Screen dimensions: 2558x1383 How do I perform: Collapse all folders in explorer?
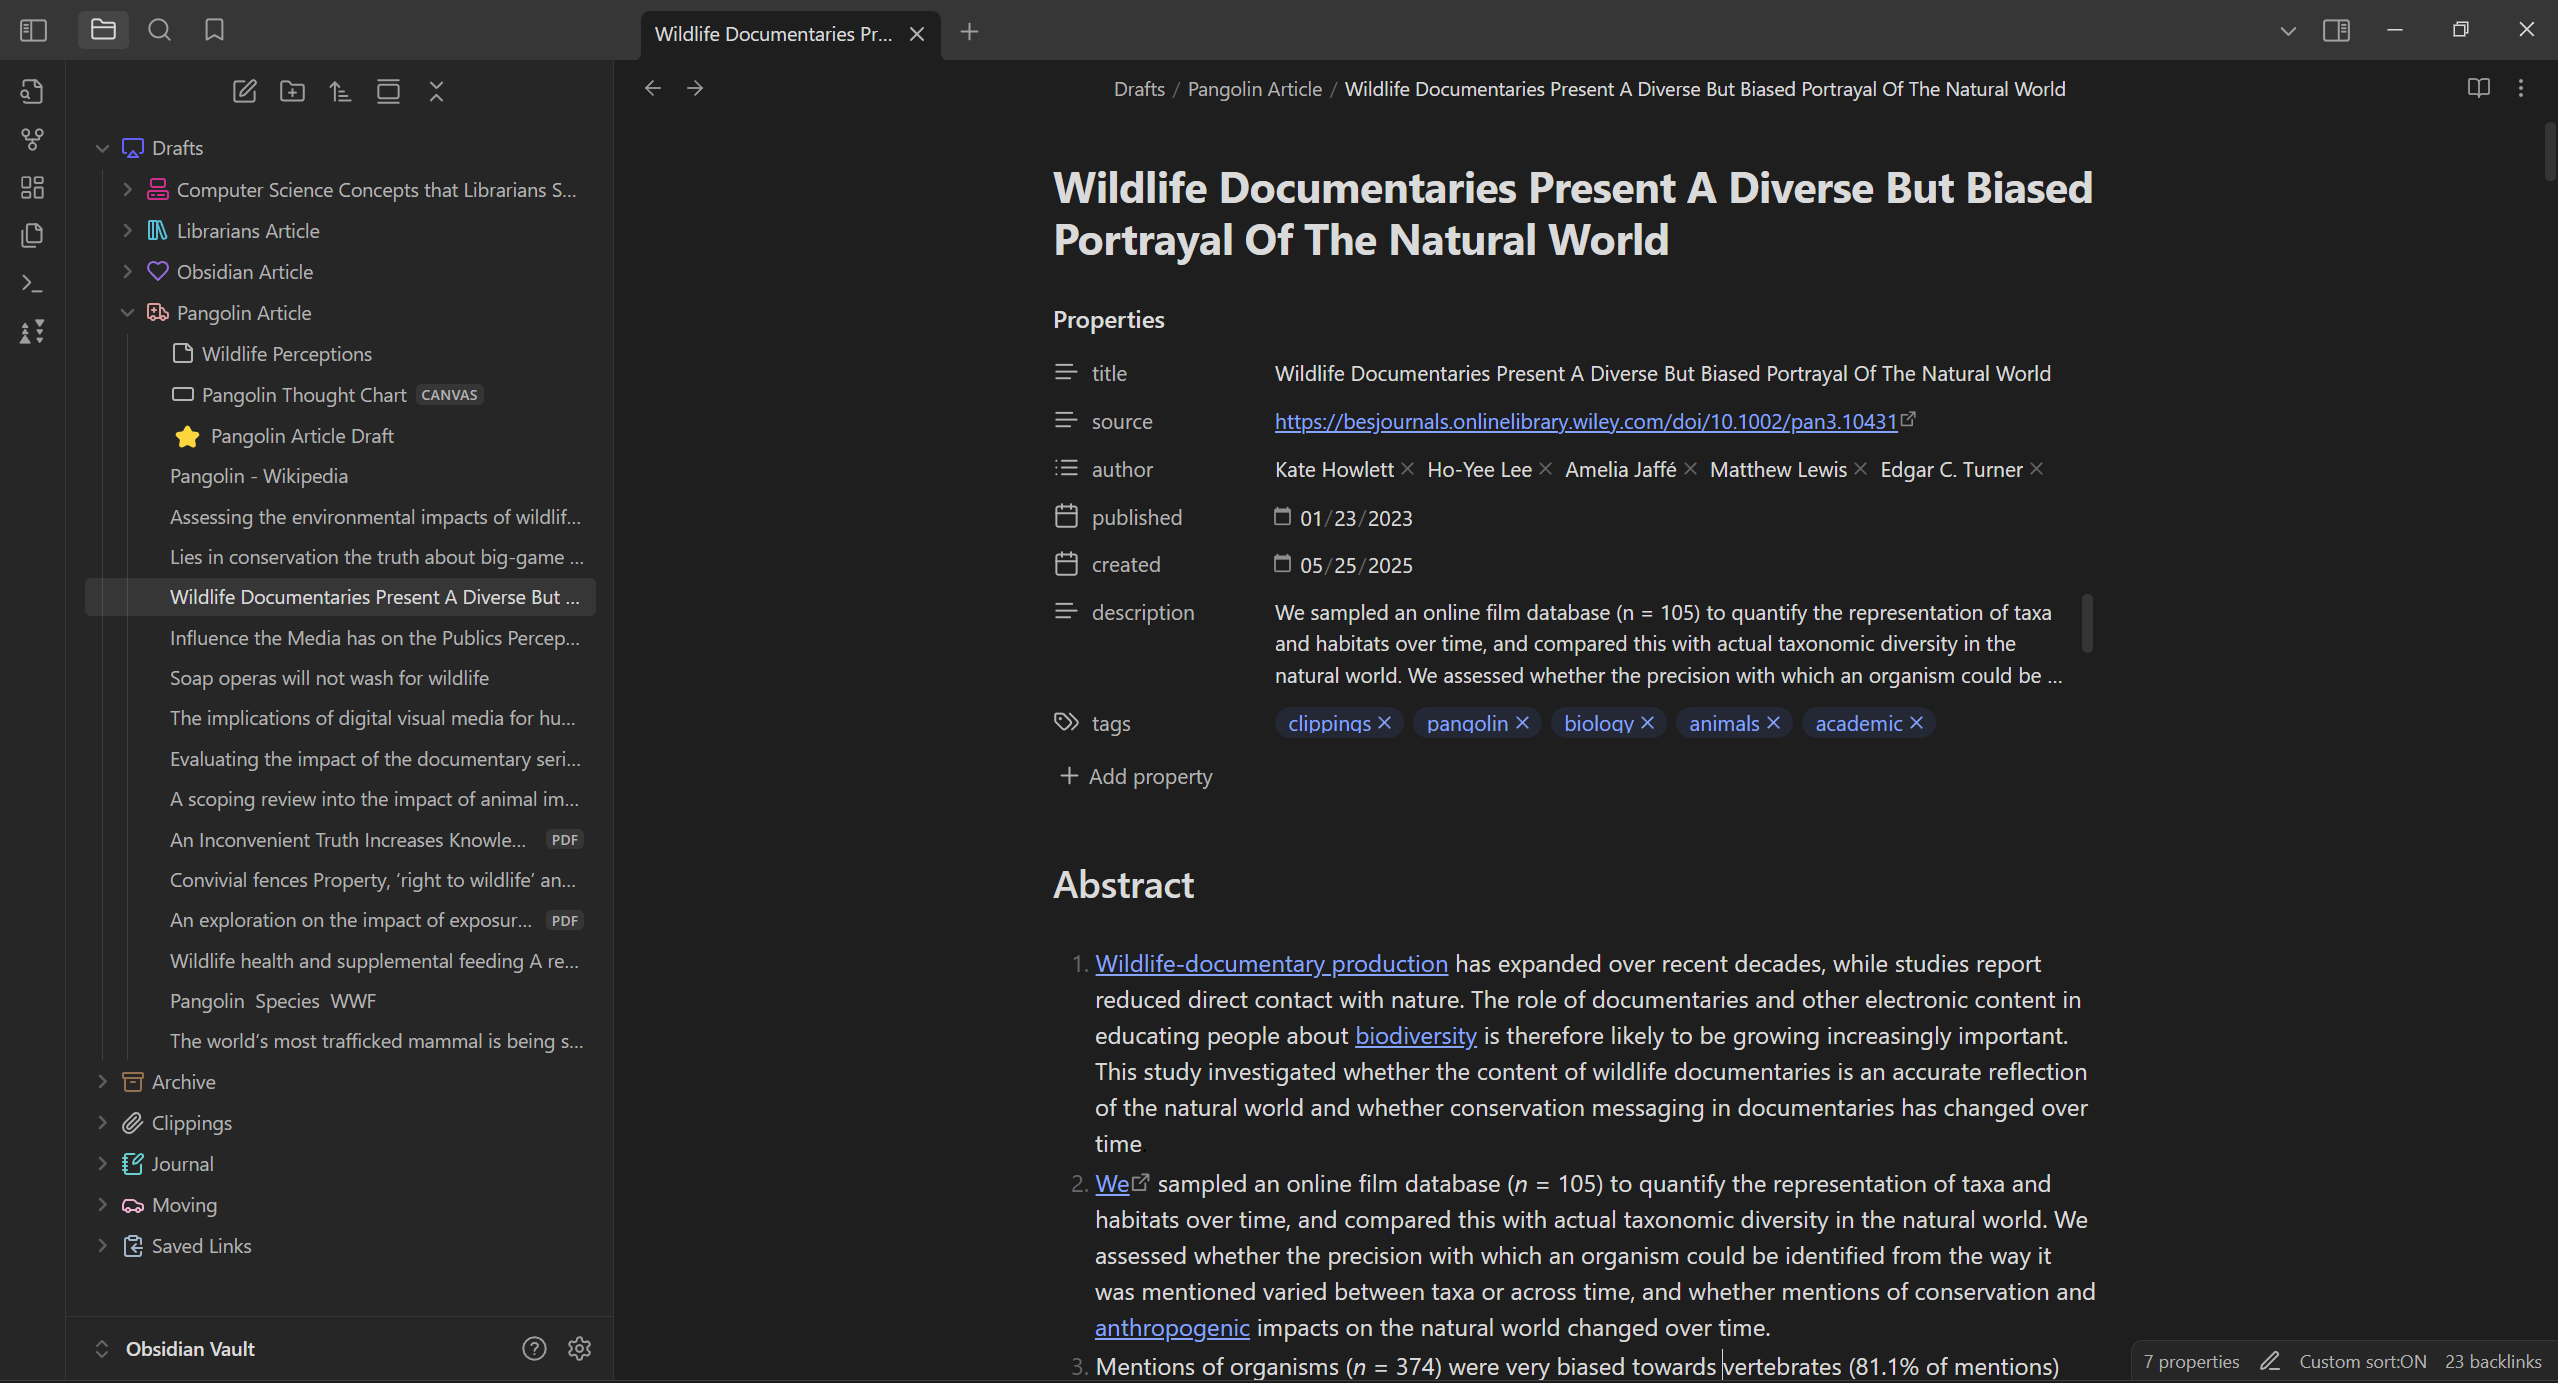coord(436,91)
